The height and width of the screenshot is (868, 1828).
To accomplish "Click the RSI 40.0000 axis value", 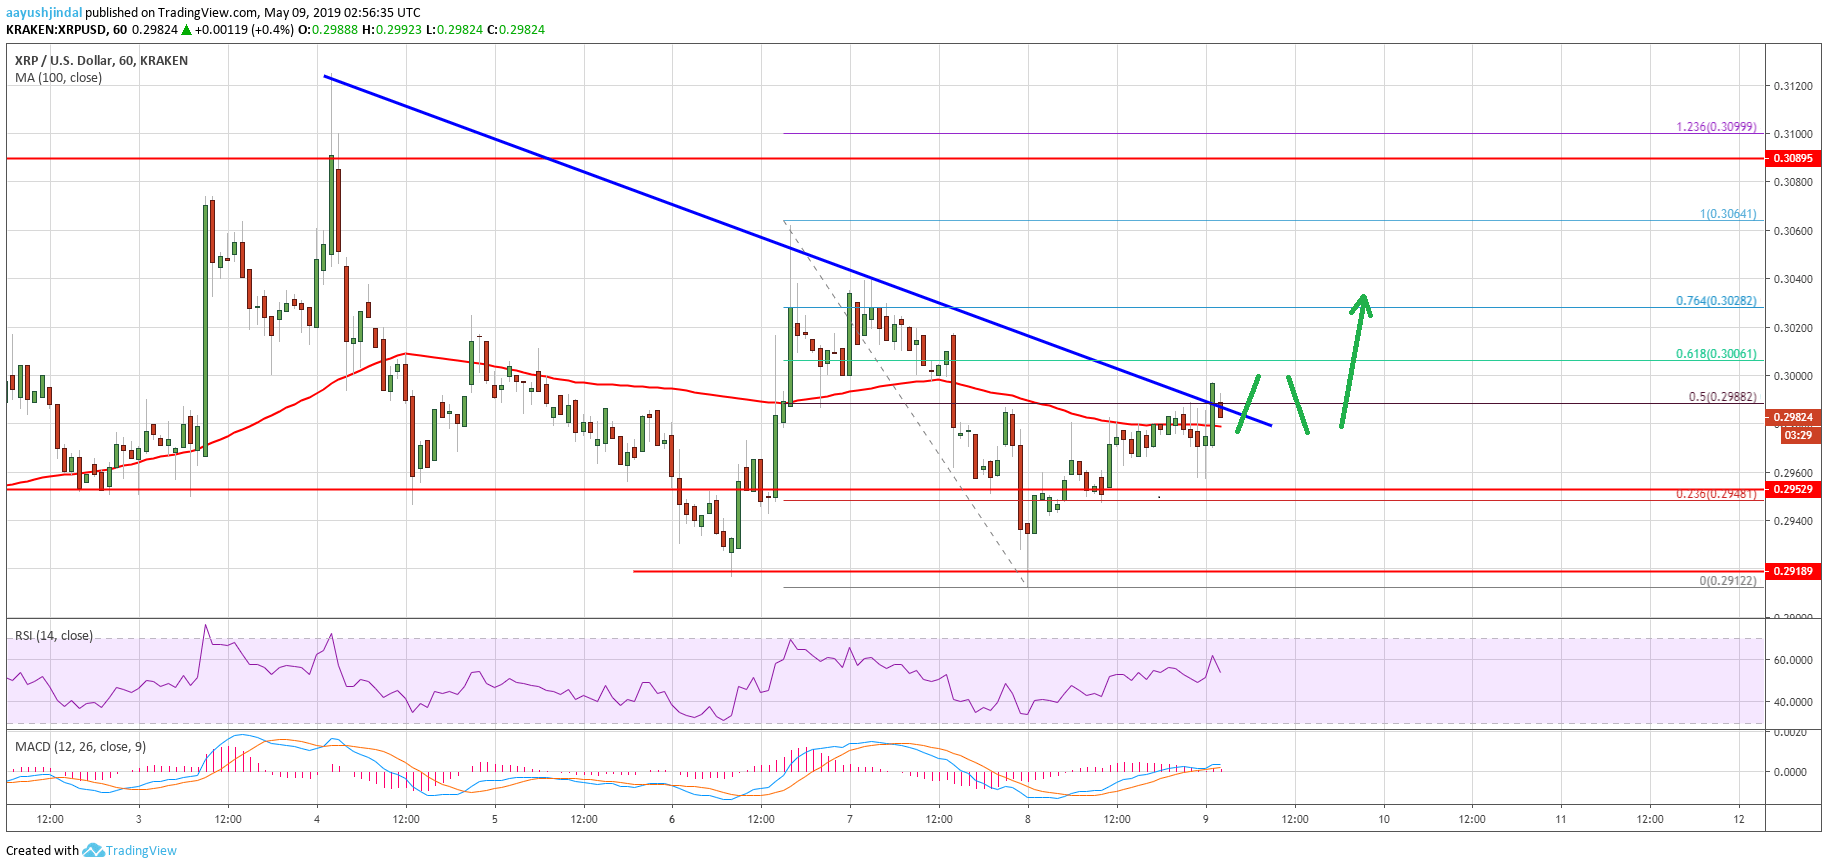I will (1793, 702).
